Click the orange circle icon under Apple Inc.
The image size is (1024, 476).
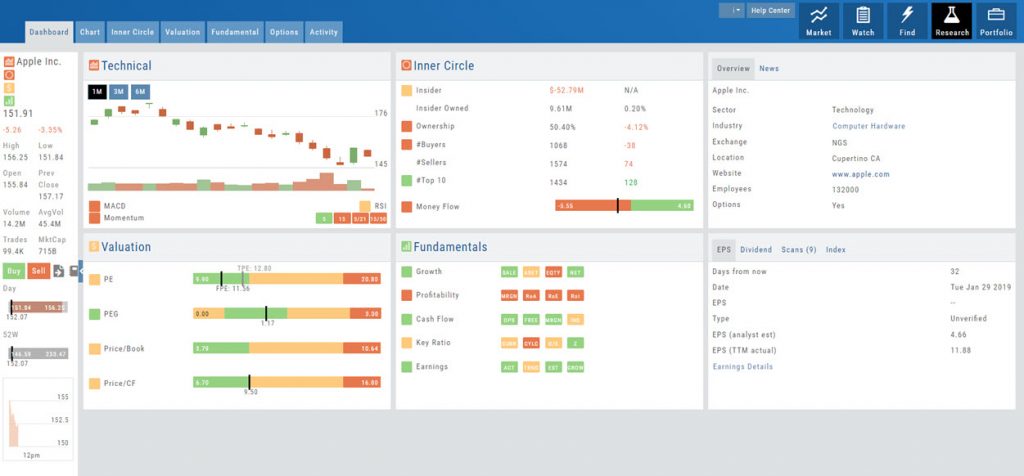(8, 75)
